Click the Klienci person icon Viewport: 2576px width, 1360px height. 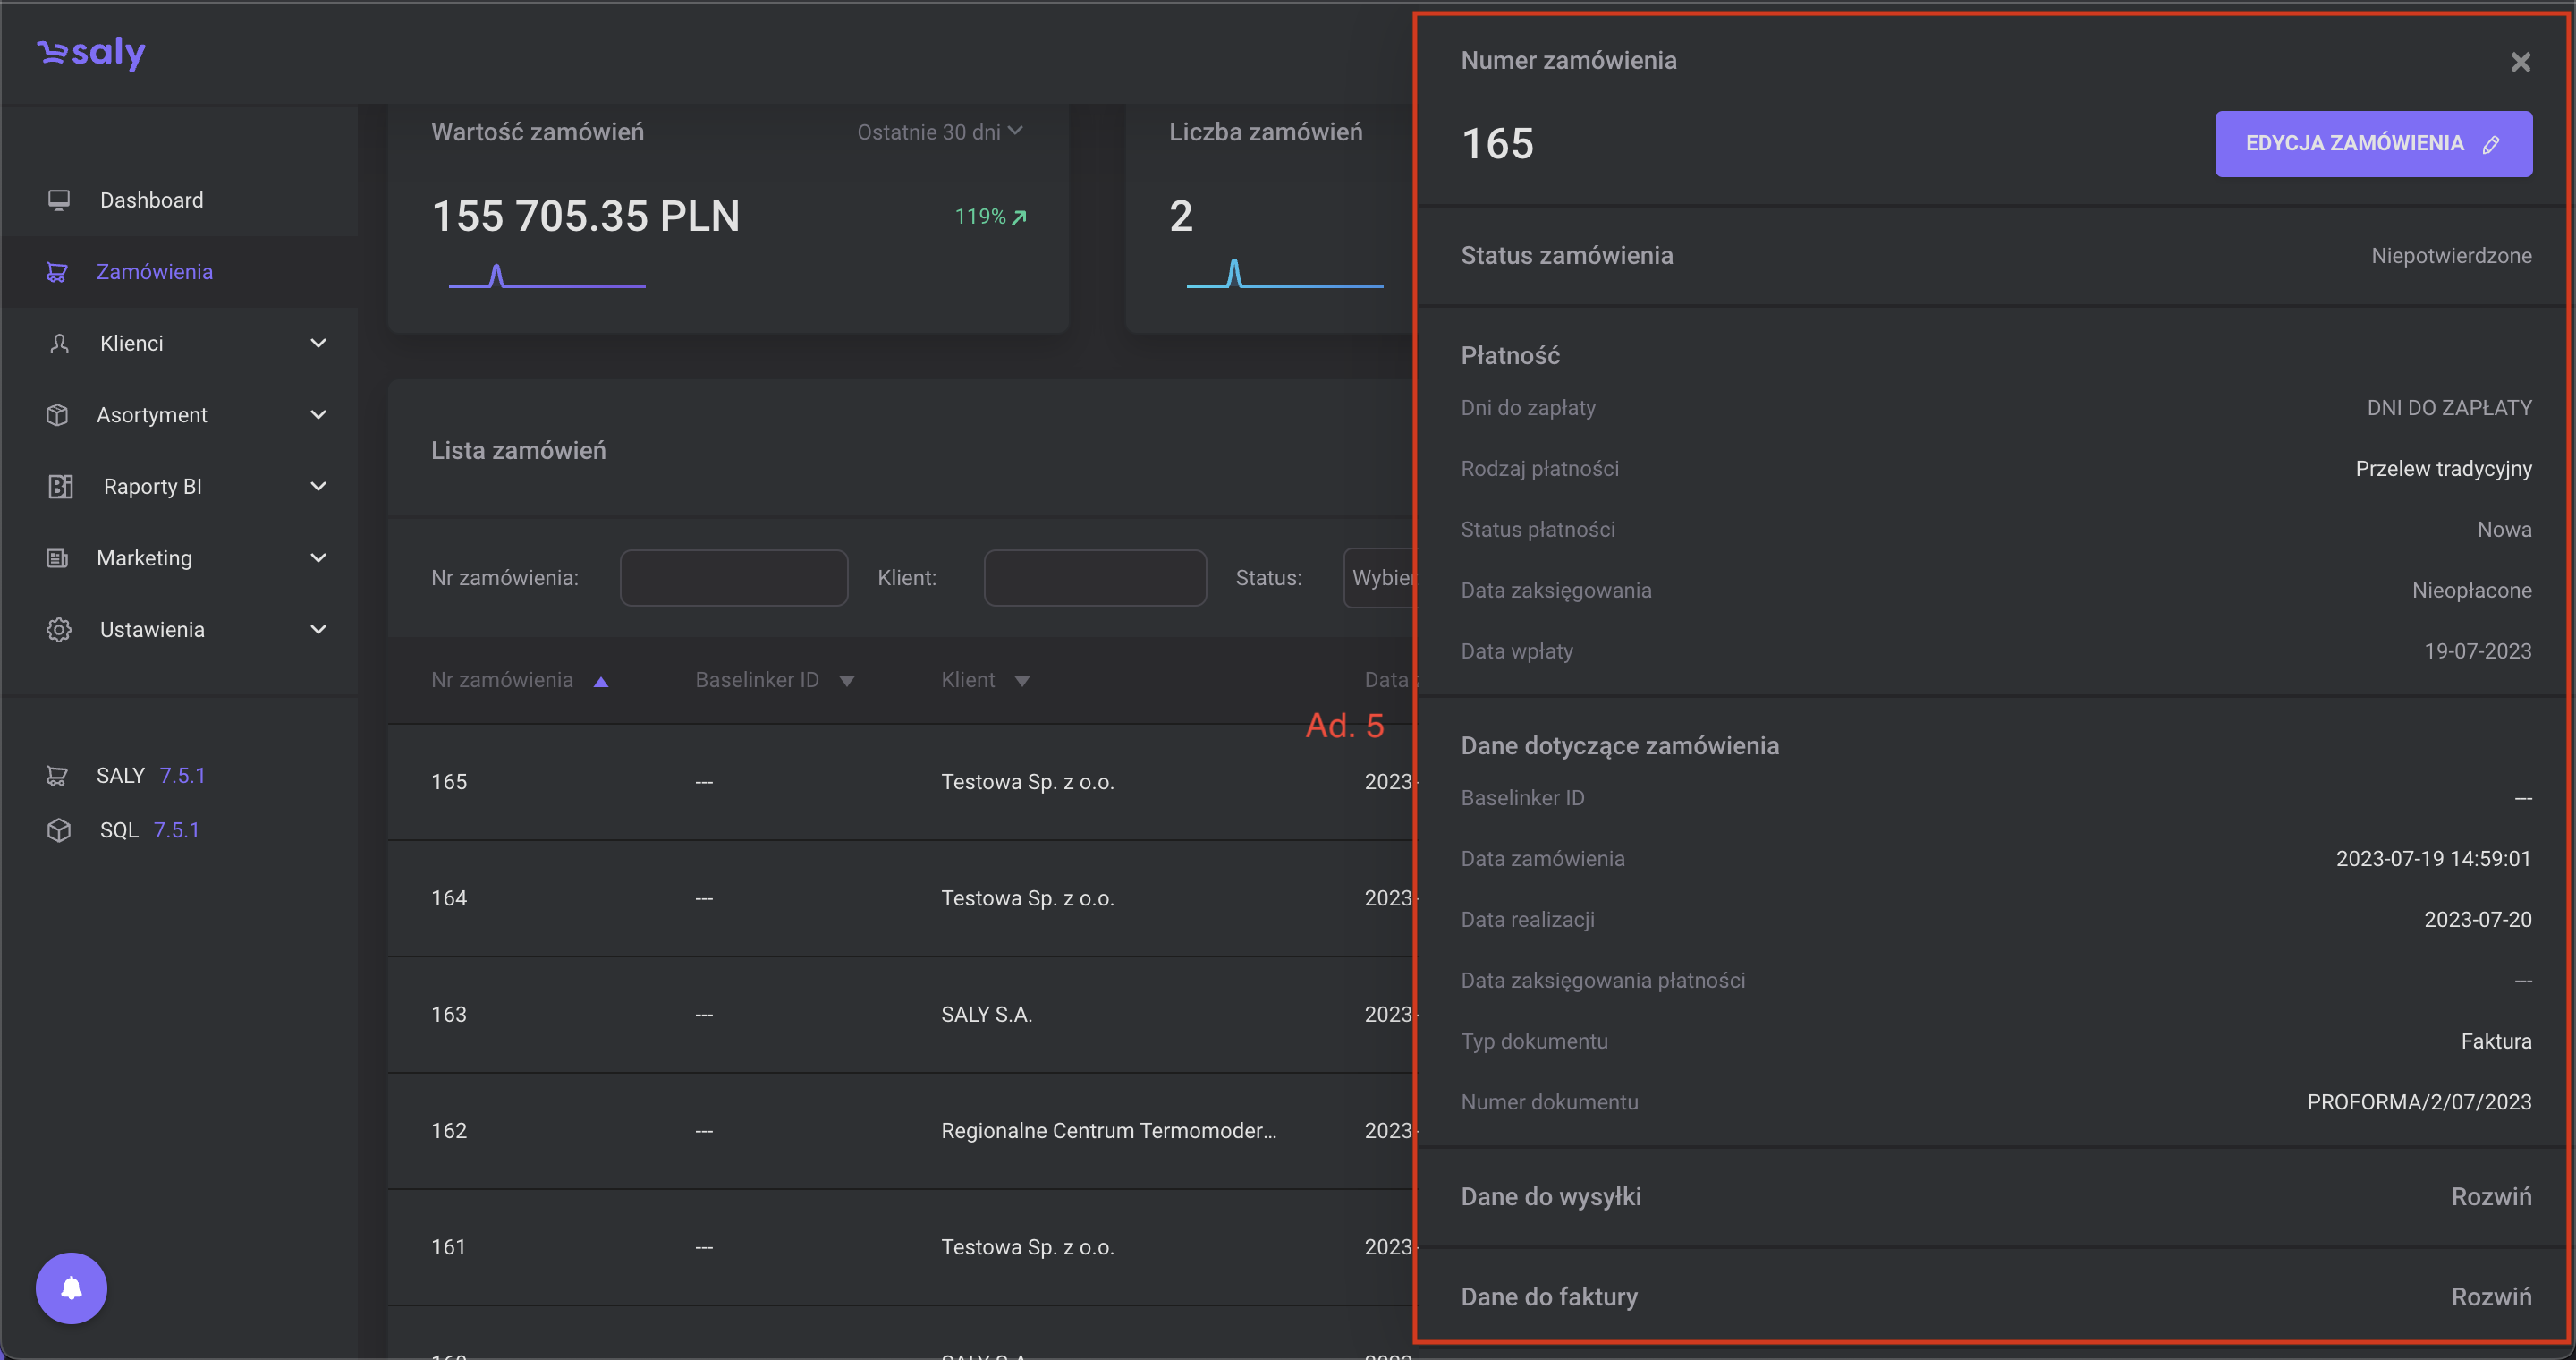click(x=59, y=343)
